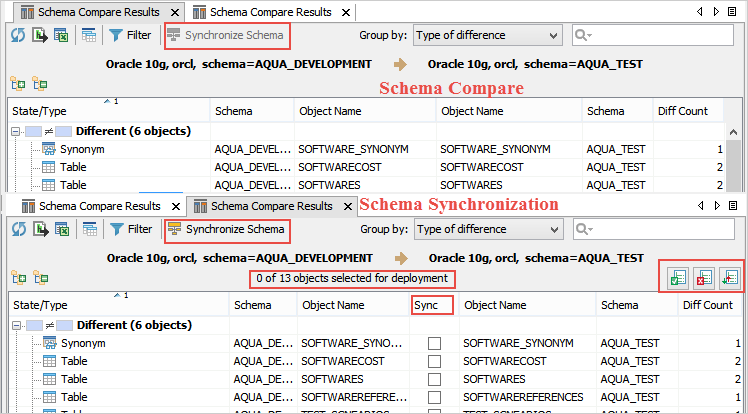Image resolution: width=748 pixels, height=414 pixels.
Task: Click expand all nodes icon in lower panel
Action: point(17,277)
